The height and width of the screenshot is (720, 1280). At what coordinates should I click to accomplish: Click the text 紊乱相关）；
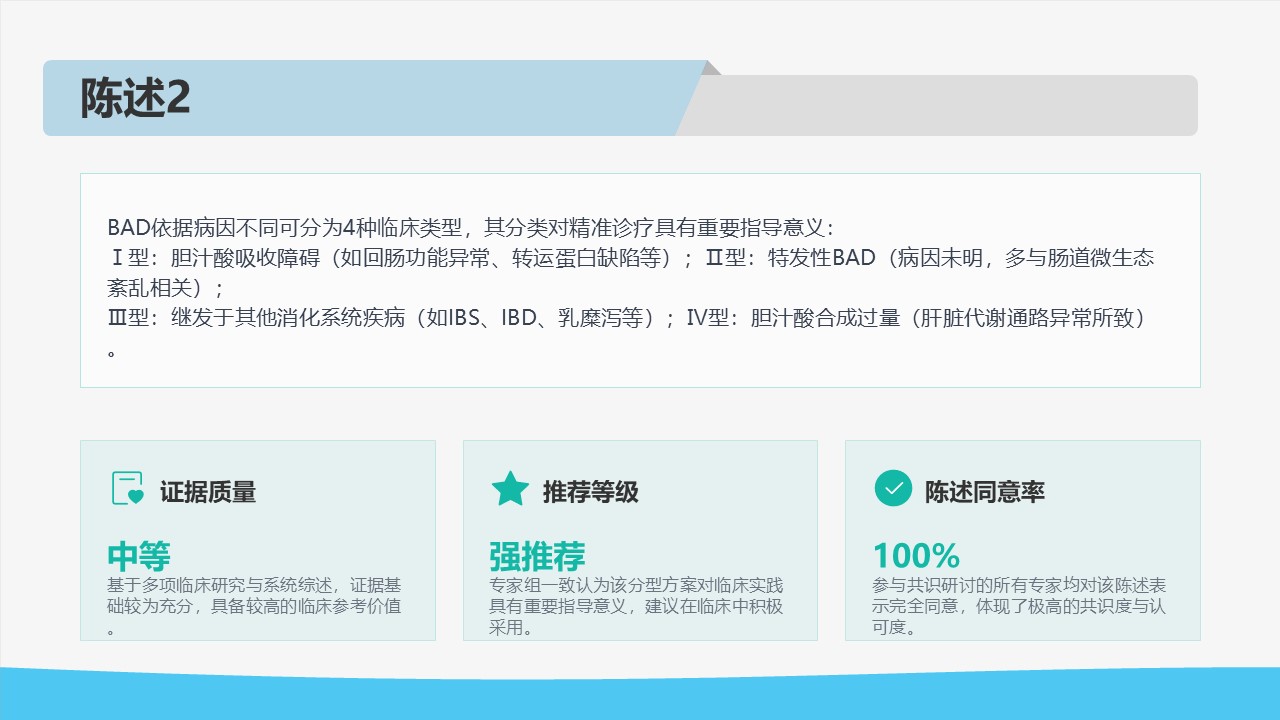tap(166, 288)
